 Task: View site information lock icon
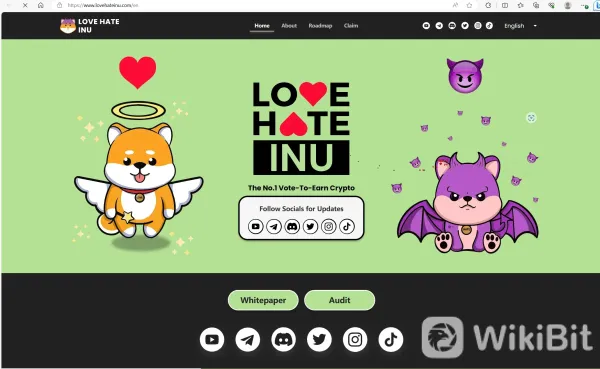[x=59, y=5]
